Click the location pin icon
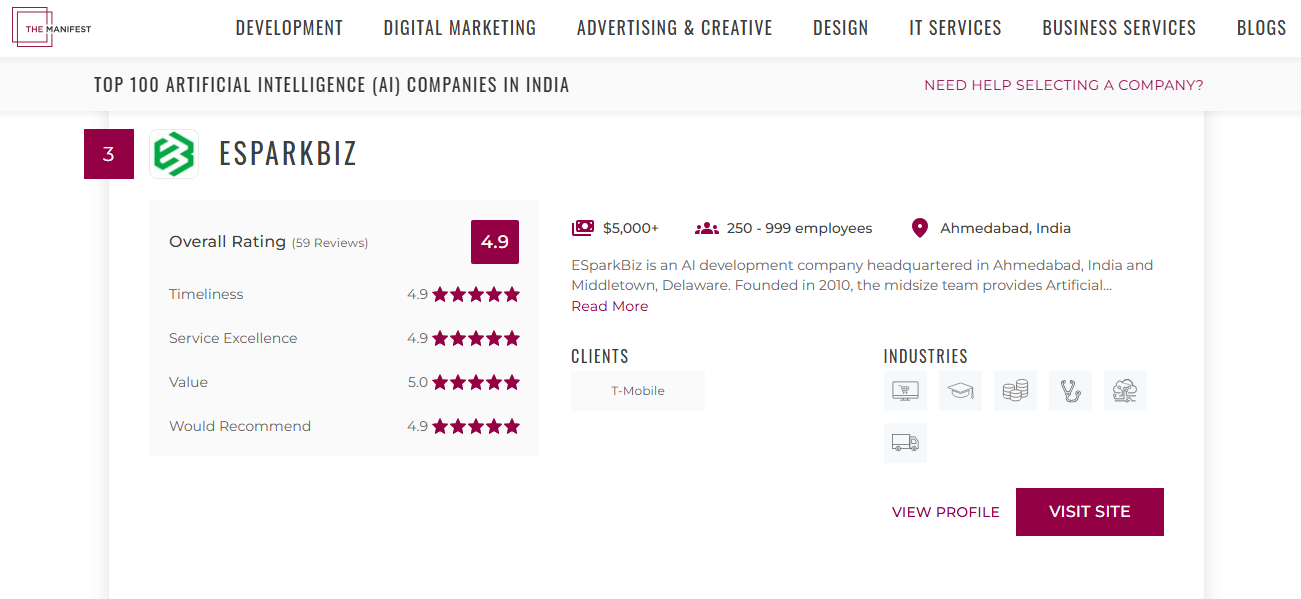This screenshot has width=1301, height=599. tap(920, 228)
